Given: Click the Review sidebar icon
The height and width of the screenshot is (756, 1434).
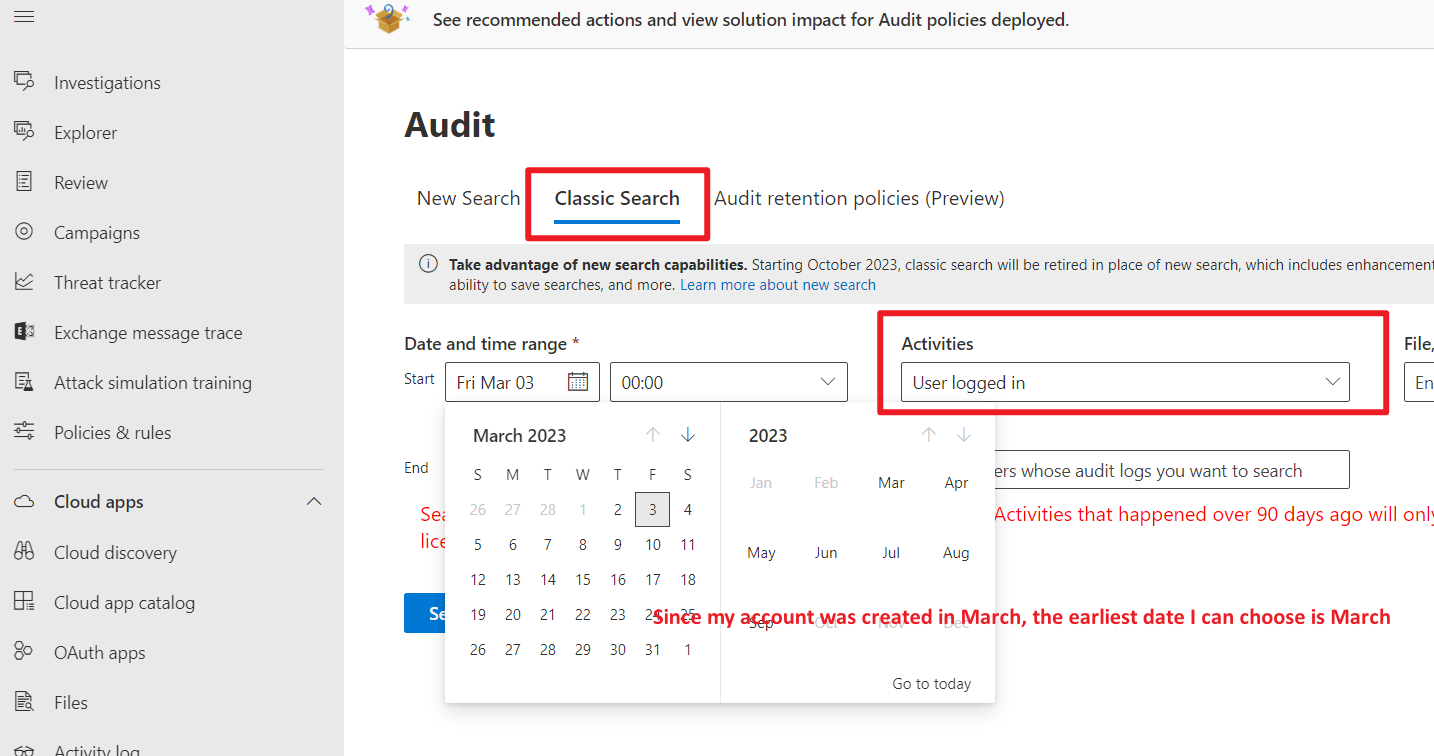Looking at the screenshot, I should coord(24,182).
